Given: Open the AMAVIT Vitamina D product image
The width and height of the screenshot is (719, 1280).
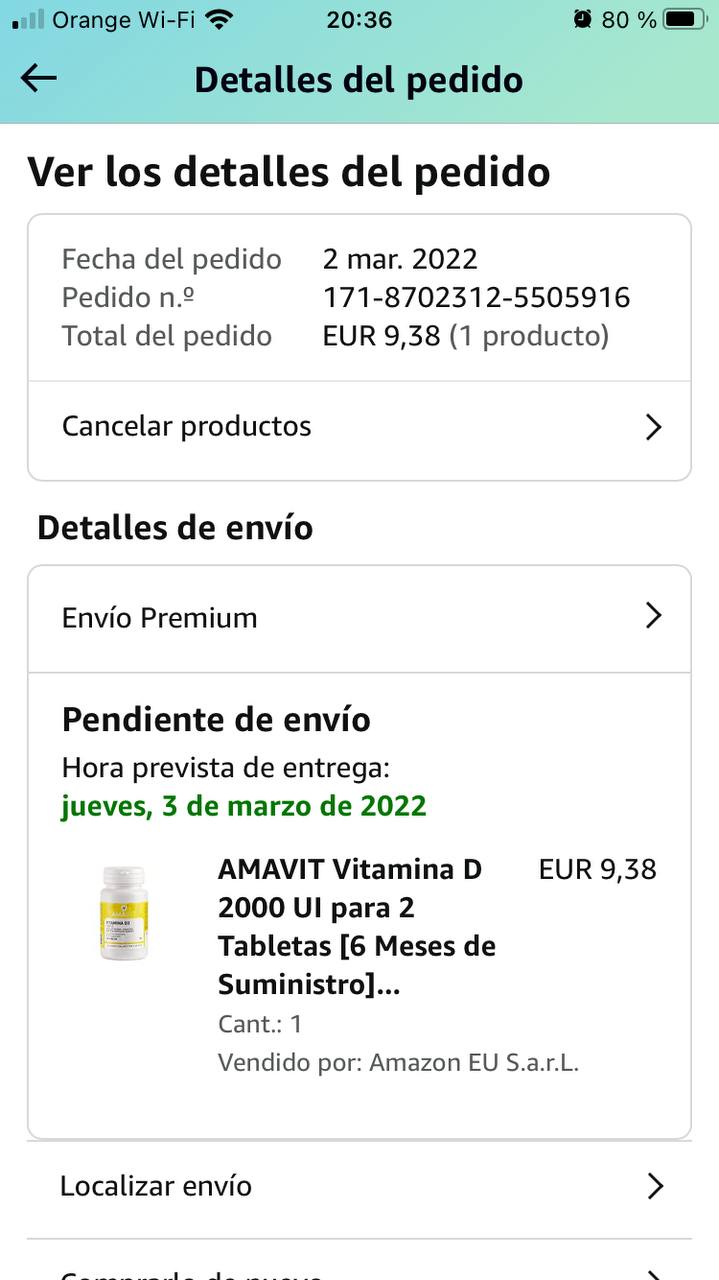Looking at the screenshot, I should tap(124, 913).
